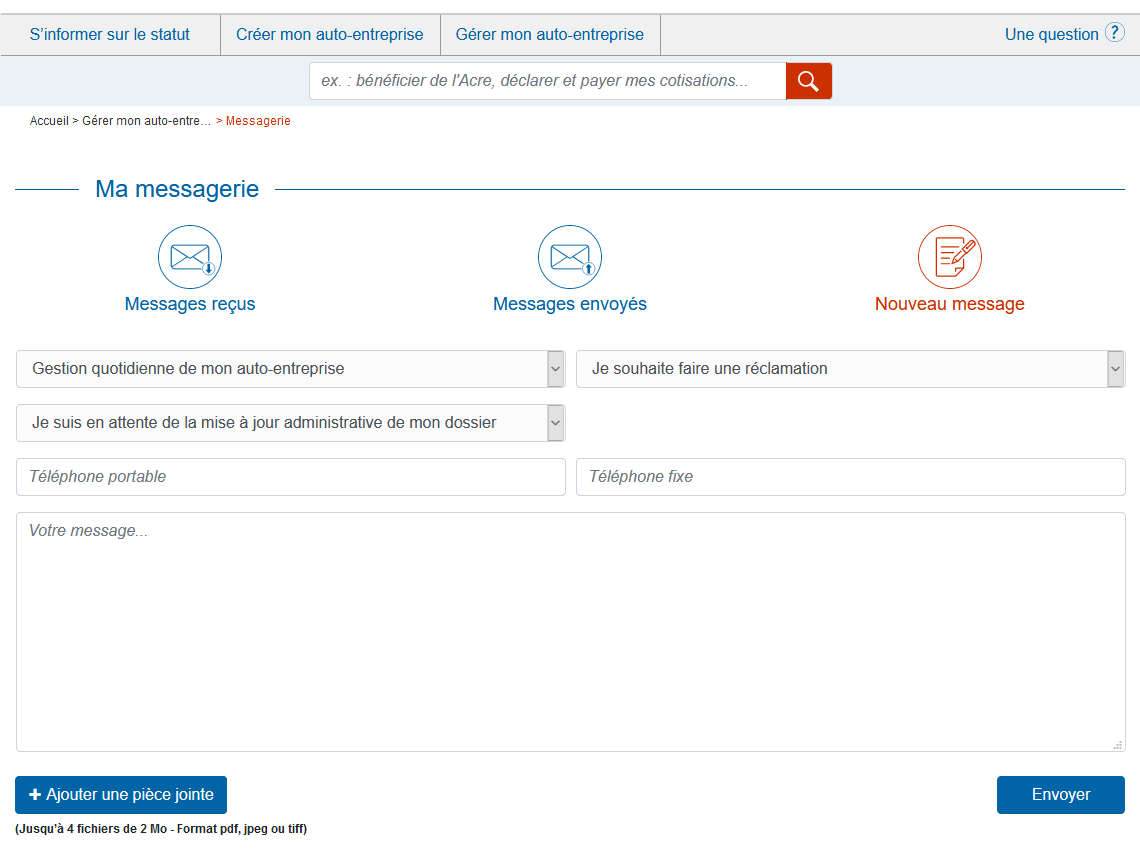Image resolution: width=1140 pixels, height=853 pixels.
Task: Open the Je souhaite faire une réclamation dropdown
Action: (1115, 369)
